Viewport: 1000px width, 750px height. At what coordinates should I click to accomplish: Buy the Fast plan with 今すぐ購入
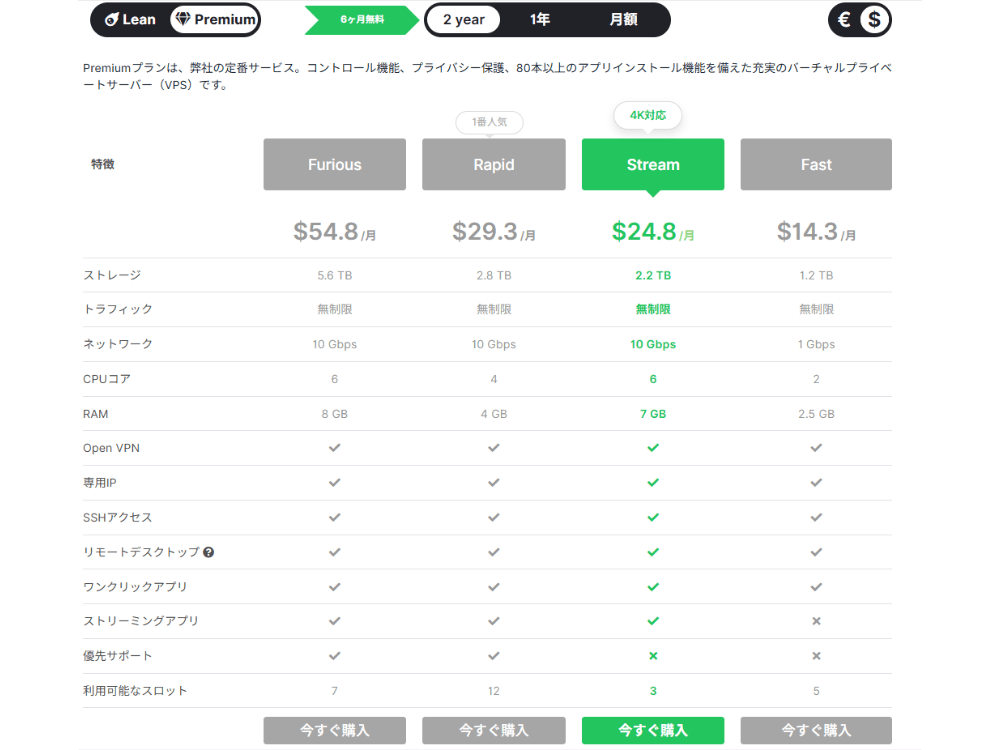[x=816, y=730]
